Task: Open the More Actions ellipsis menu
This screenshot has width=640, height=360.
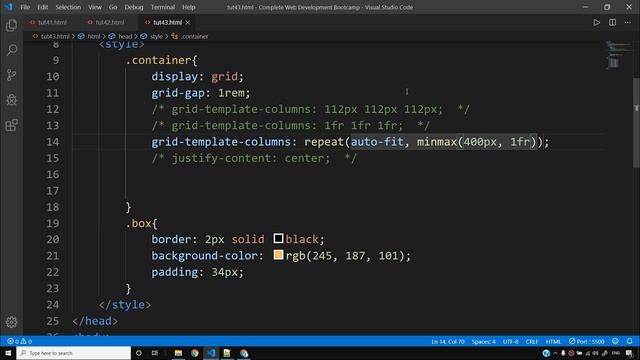Action: [x=628, y=22]
